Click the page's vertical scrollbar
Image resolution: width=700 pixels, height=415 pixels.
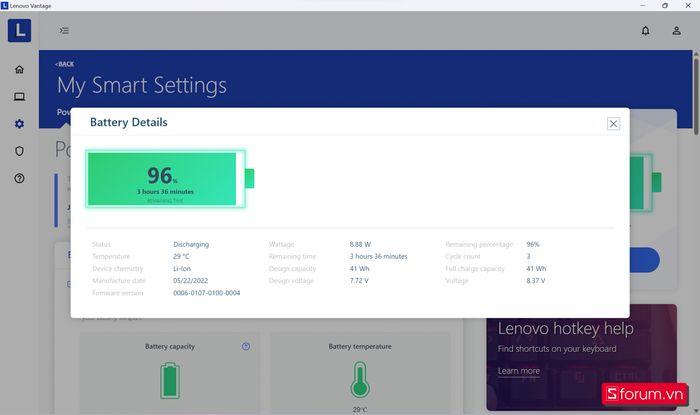coord(696,200)
